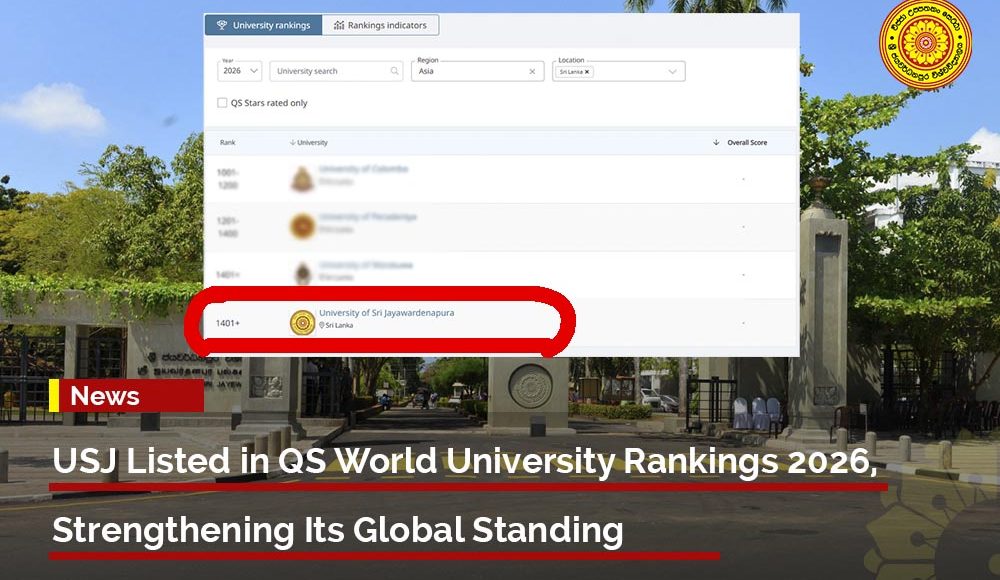Viewport: 1000px width, 580px height.
Task: Open the Year 2026 dropdown
Action: click(x=240, y=71)
